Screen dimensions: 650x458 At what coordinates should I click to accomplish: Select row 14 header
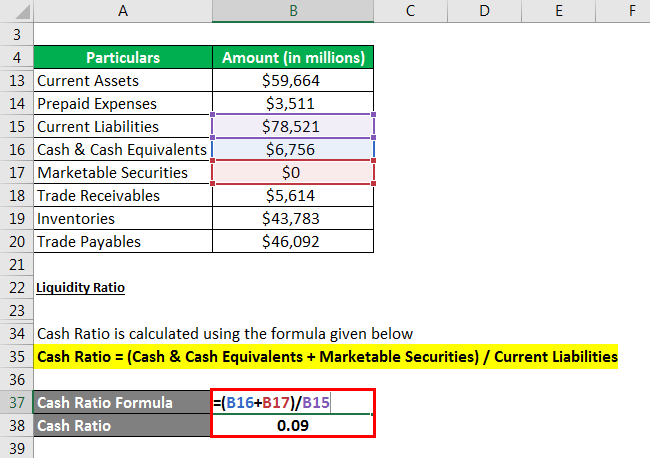(17, 103)
